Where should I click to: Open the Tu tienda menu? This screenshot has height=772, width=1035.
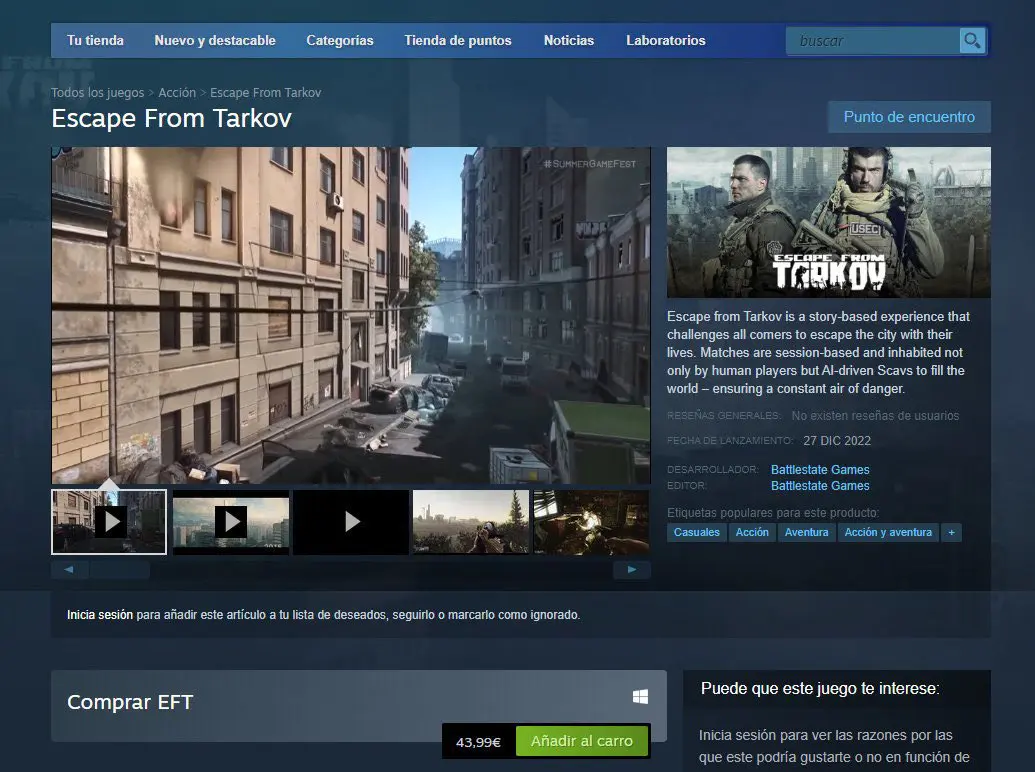(95, 40)
